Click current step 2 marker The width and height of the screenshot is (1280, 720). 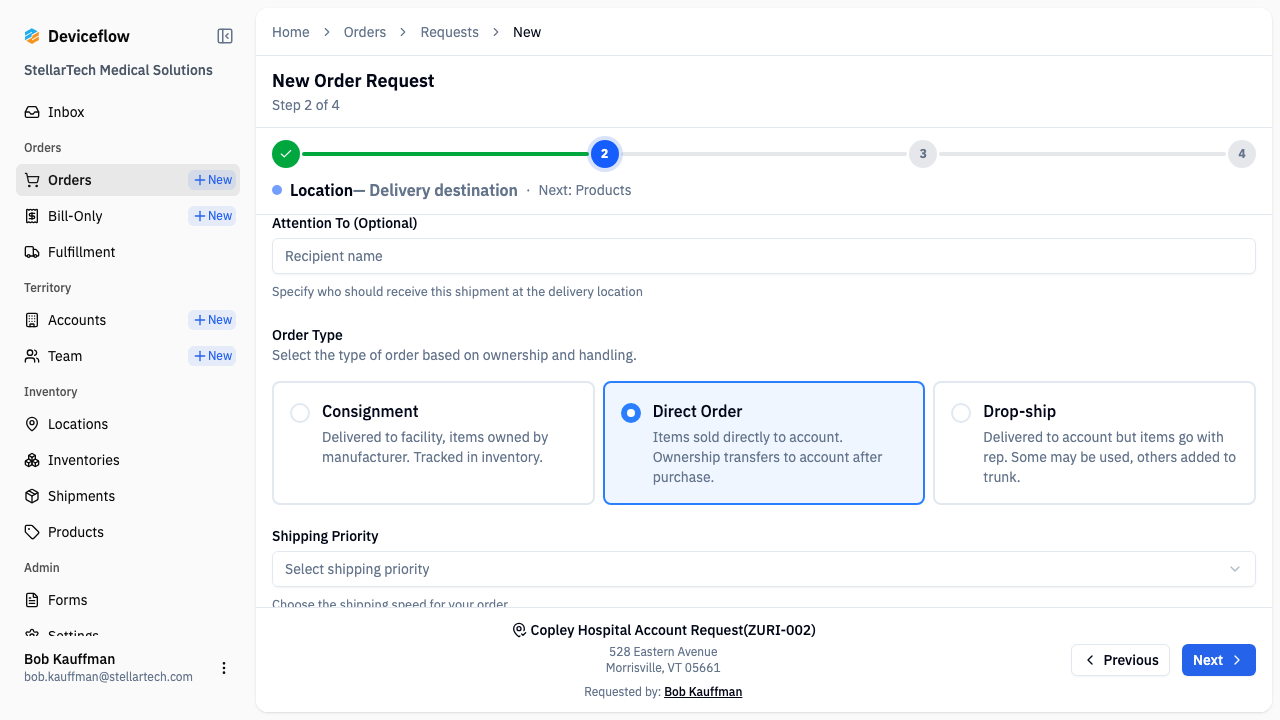pyautogui.click(x=604, y=154)
